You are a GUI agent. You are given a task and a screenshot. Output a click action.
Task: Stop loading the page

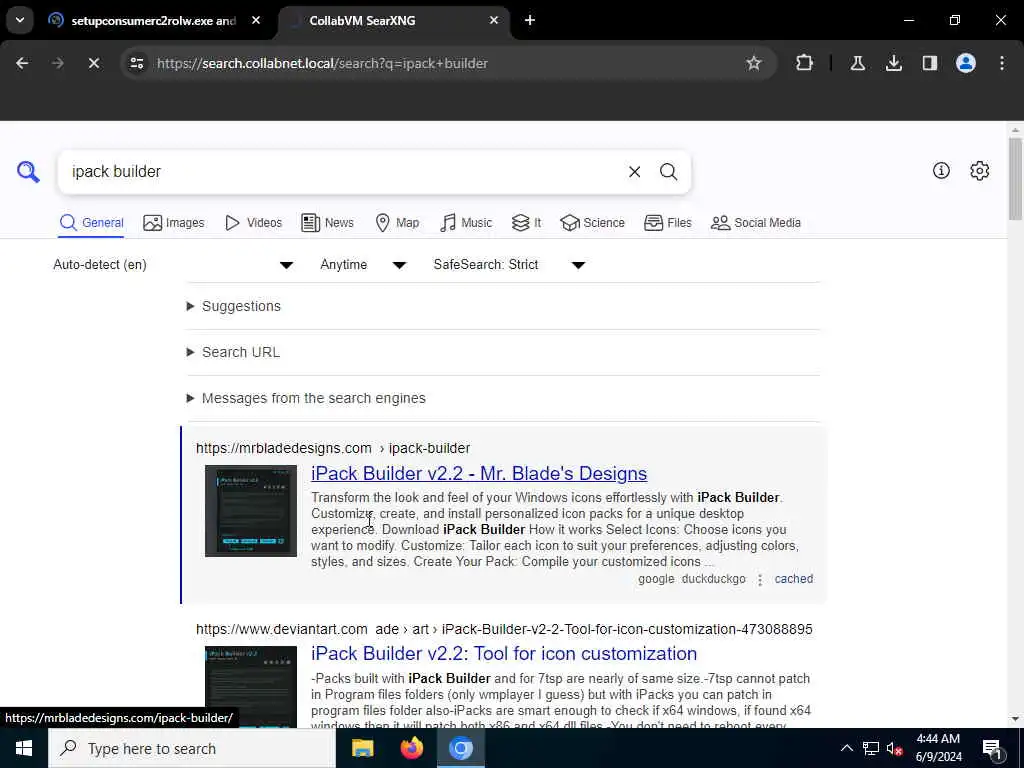tap(93, 63)
